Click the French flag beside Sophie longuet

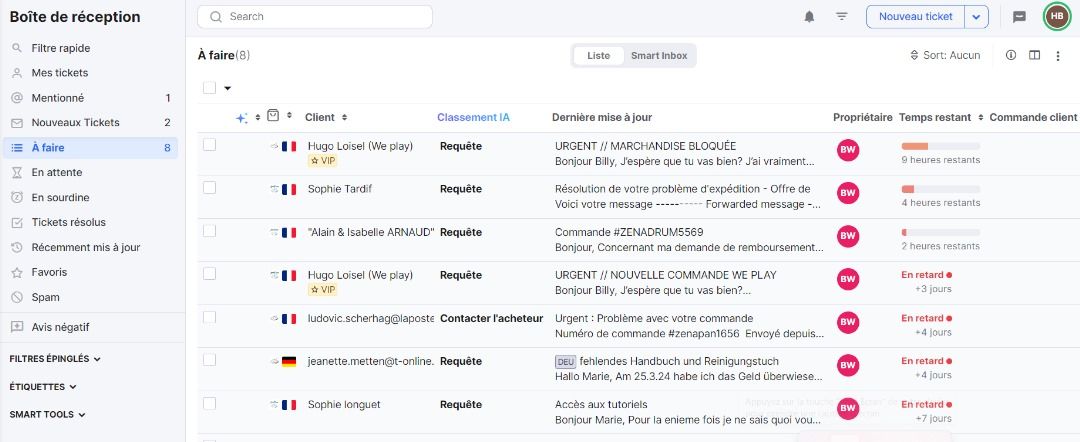289,405
